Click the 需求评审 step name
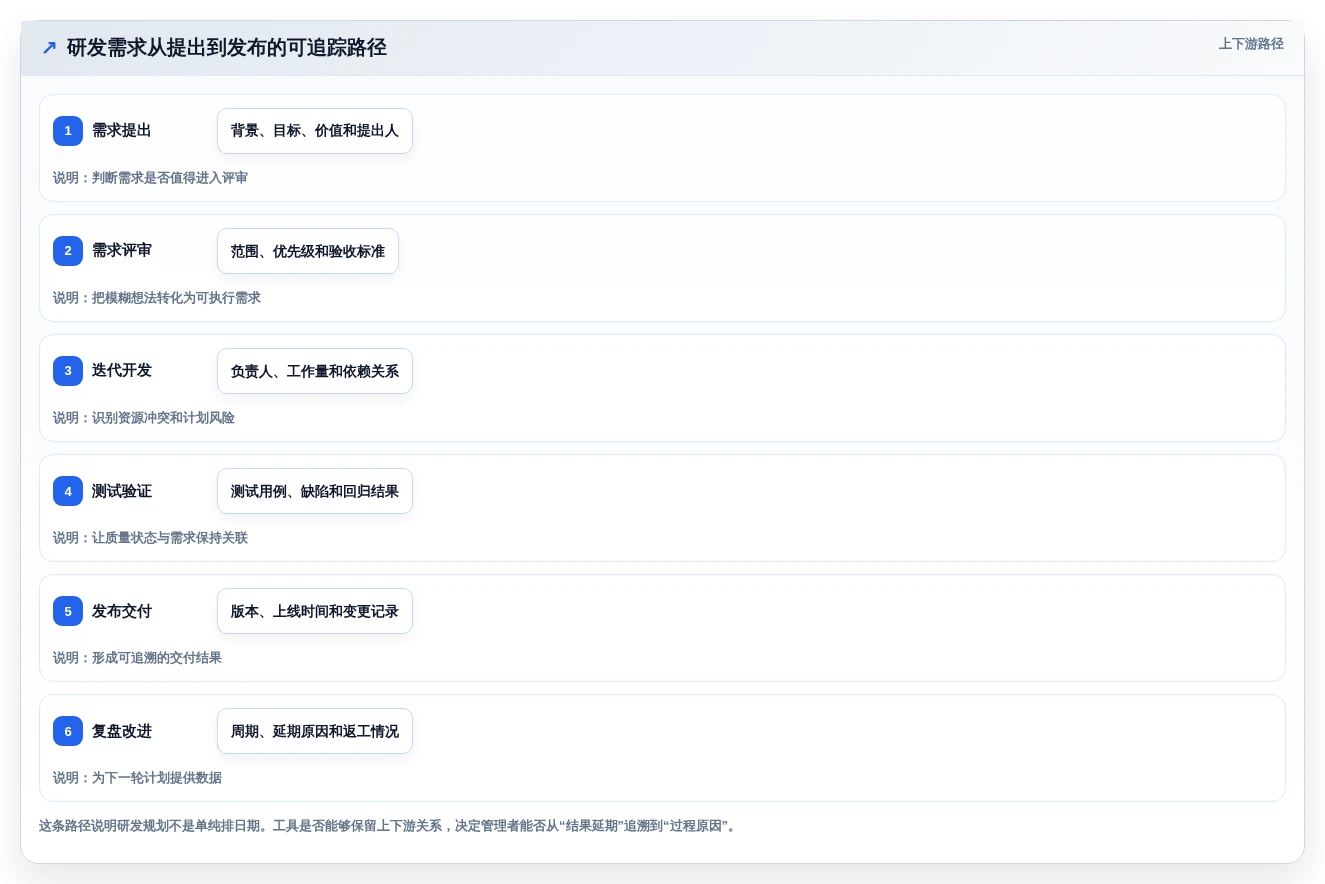This screenshot has width=1325, height=884. tap(122, 250)
